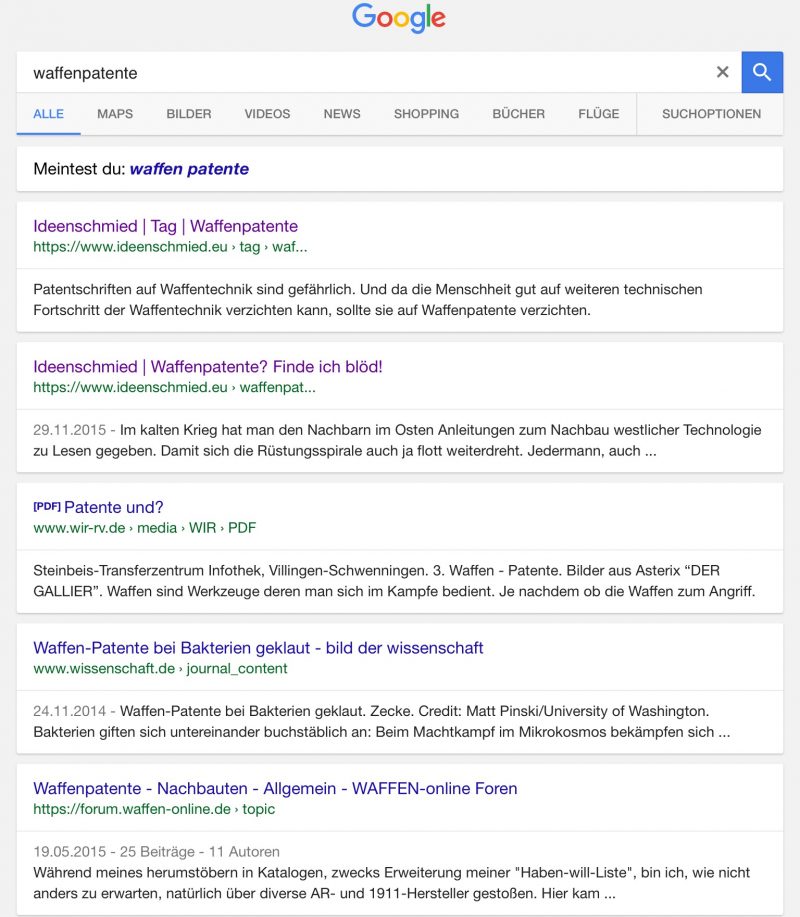This screenshot has height=917, width=800.
Task: Open 'Waffenpatente? Finde ich blöd!' result
Action: (208, 367)
